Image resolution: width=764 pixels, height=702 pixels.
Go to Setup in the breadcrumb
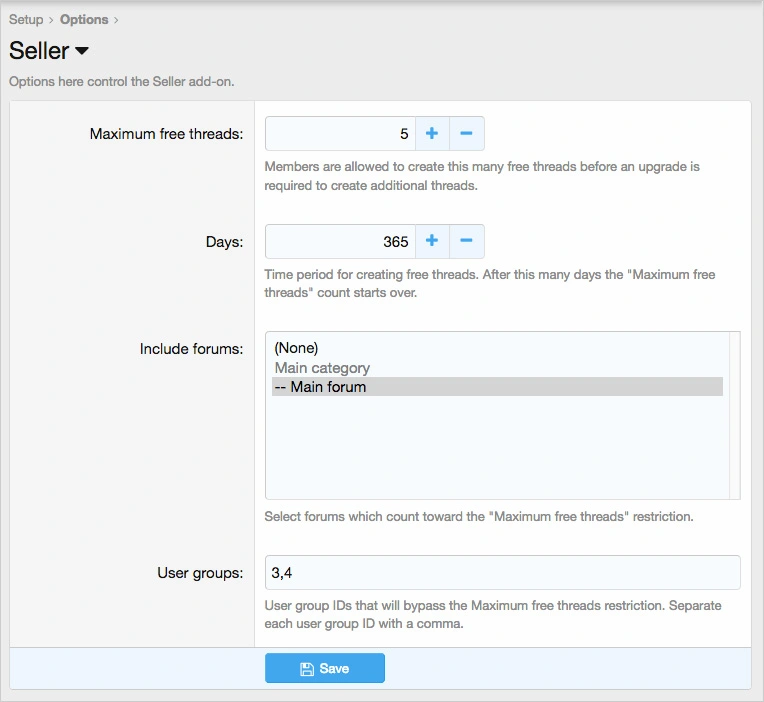(26, 19)
